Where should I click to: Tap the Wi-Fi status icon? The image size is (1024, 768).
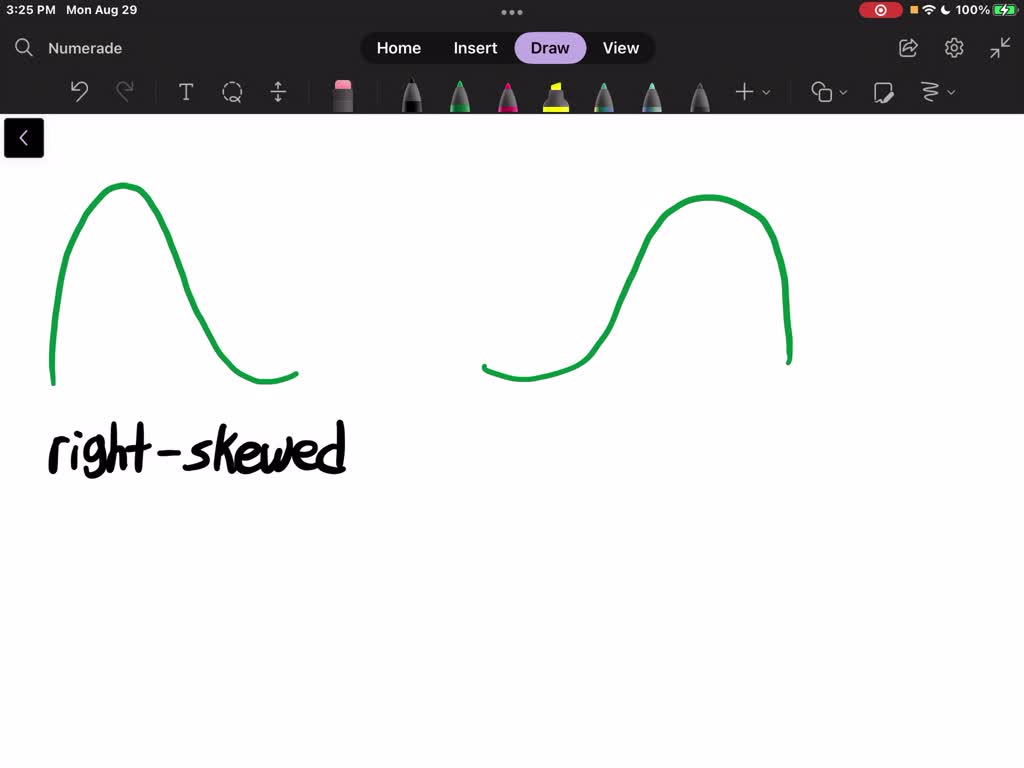pyautogui.click(x=929, y=10)
